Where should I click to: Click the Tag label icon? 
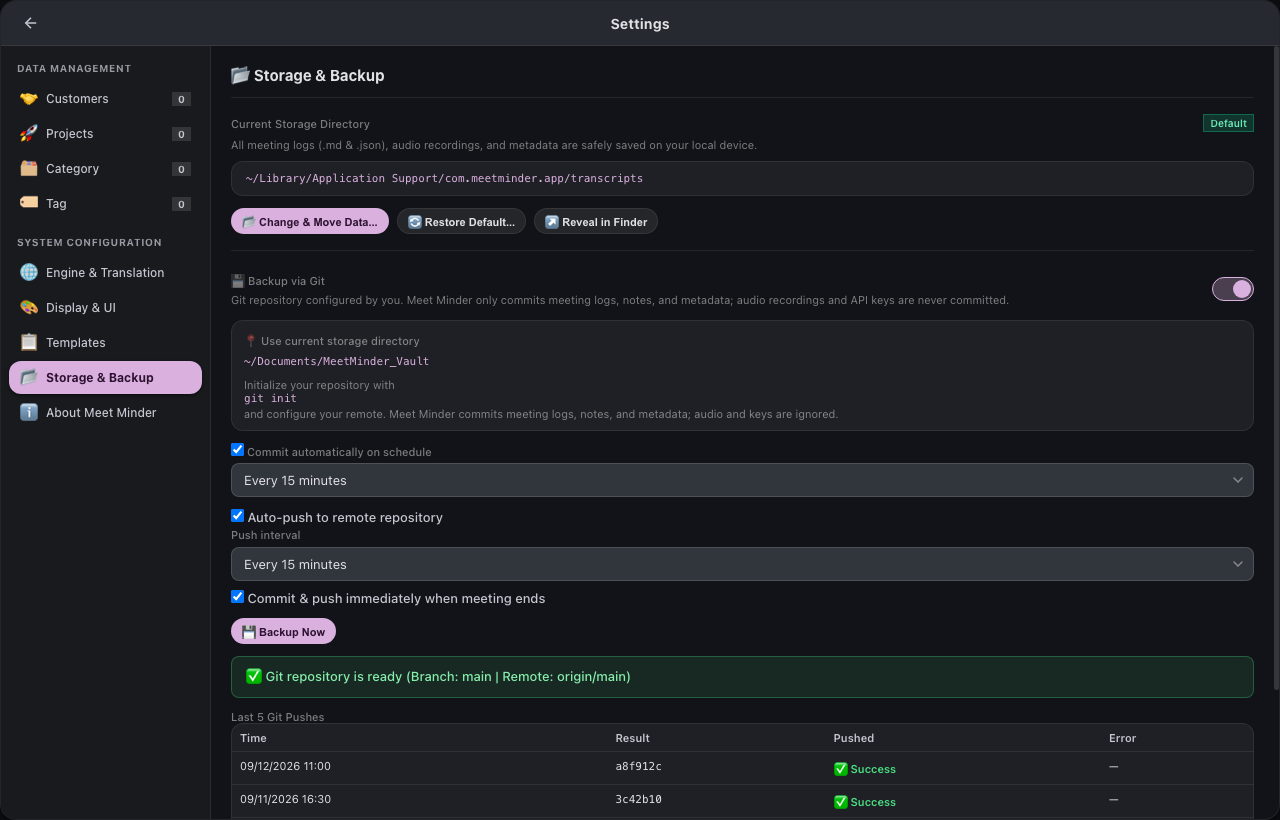(x=29, y=203)
